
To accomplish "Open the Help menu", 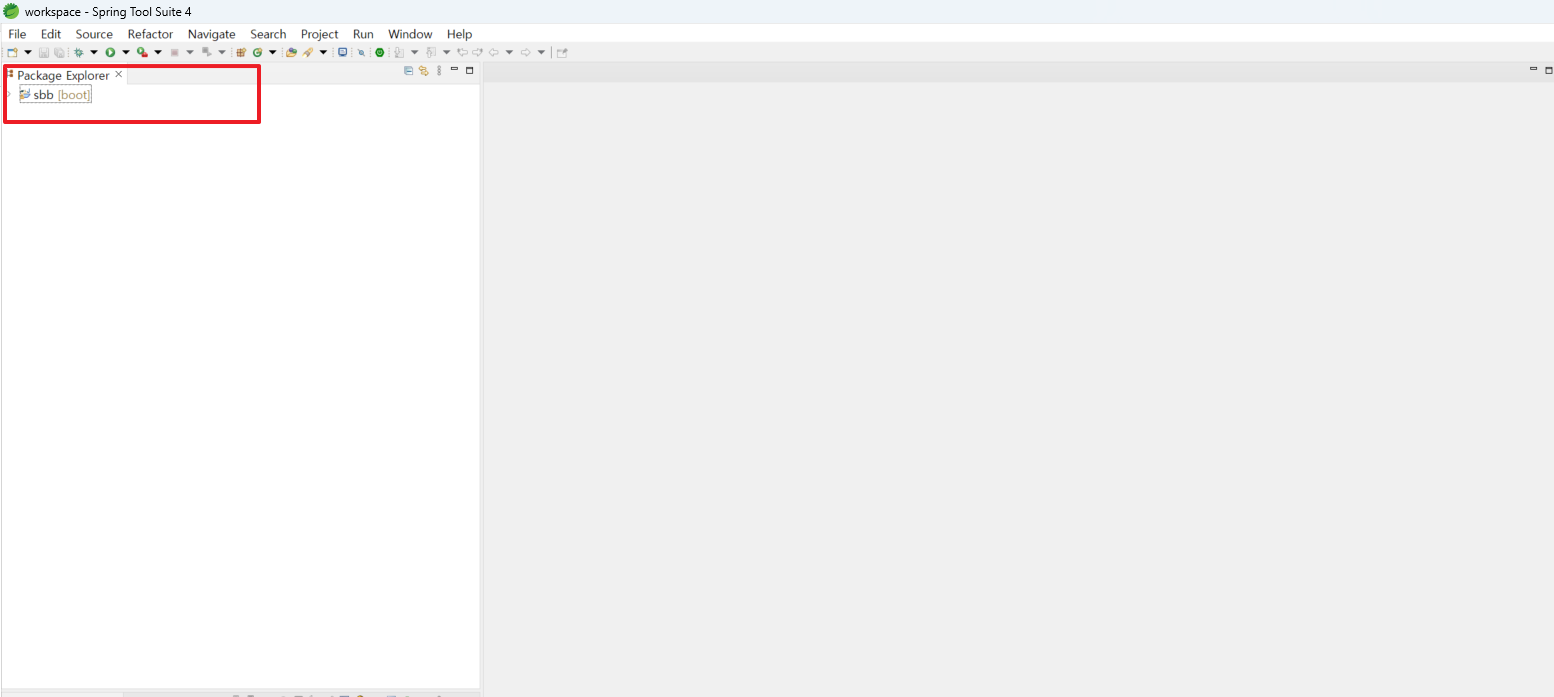I will click(459, 34).
